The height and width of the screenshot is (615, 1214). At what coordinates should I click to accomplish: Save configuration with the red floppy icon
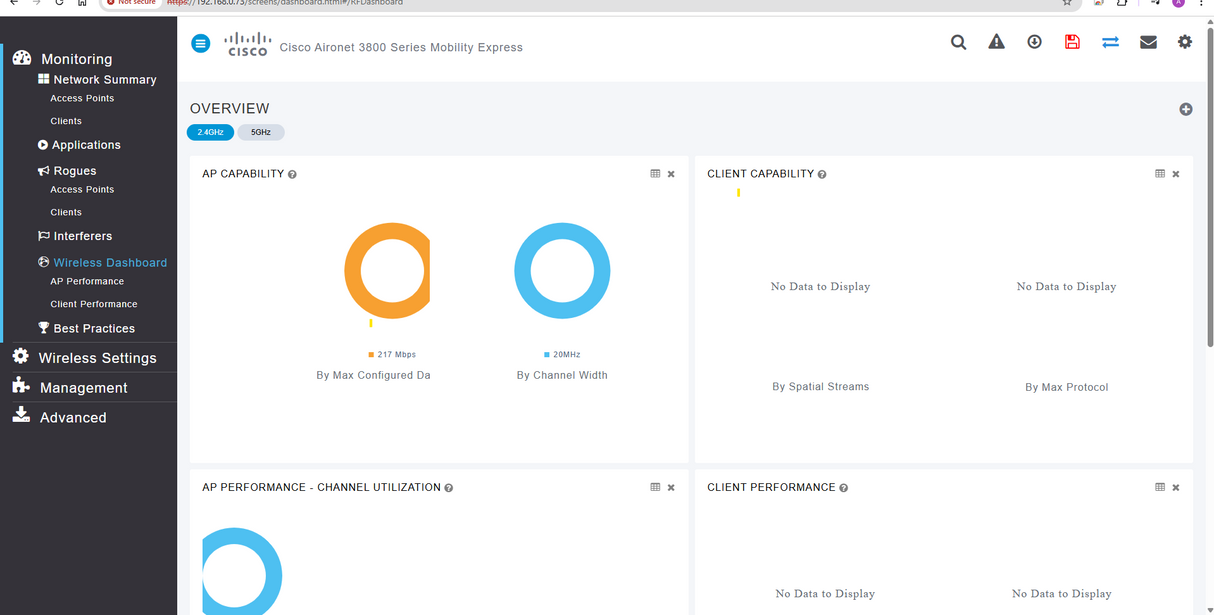(1072, 42)
